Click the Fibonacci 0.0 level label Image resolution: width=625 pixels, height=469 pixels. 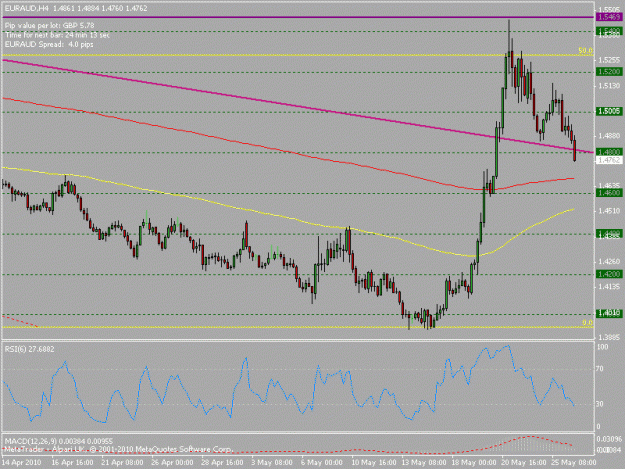pyautogui.click(x=588, y=323)
